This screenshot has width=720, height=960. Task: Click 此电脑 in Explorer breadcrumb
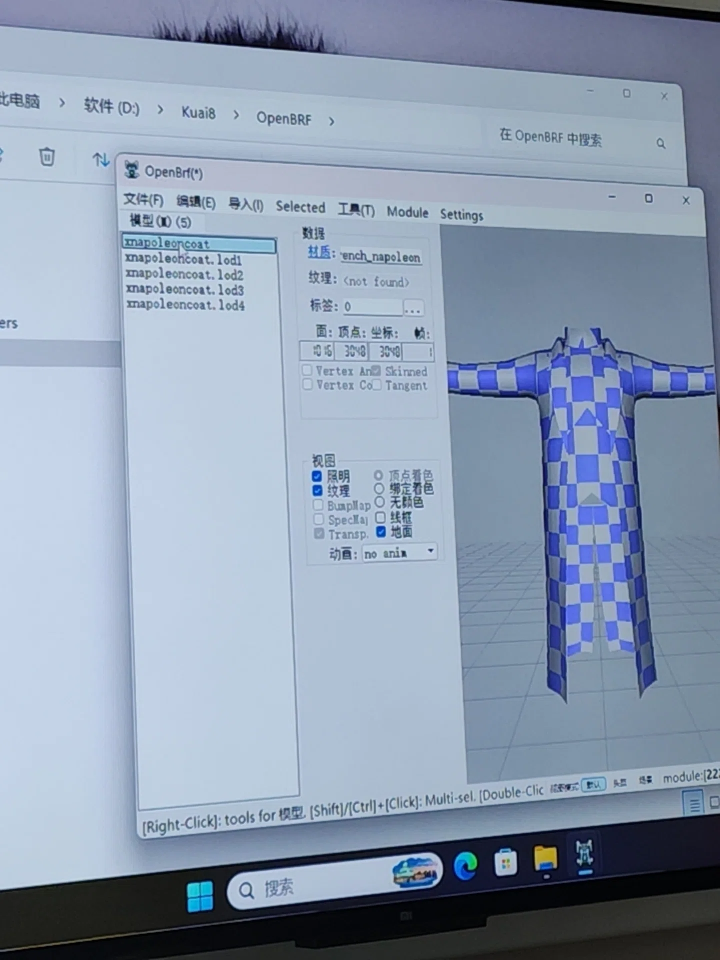point(20,100)
